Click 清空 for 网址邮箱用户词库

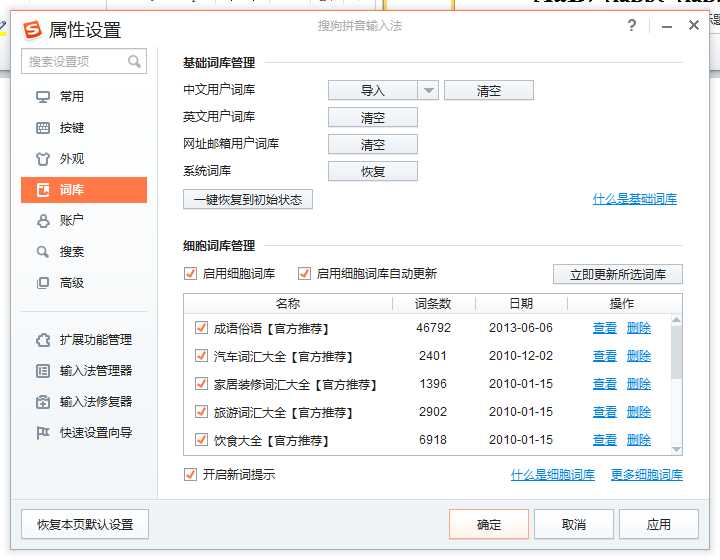click(373, 145)
